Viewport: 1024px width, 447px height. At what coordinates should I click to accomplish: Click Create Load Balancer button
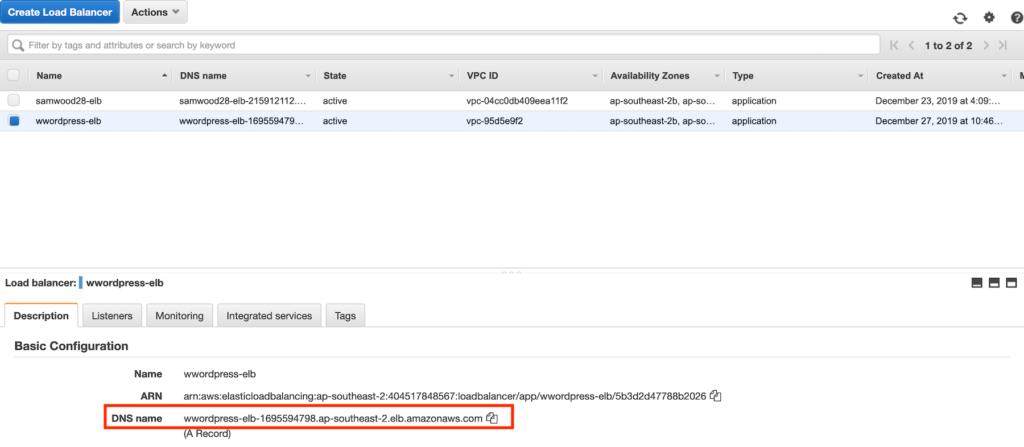(60, 12)
